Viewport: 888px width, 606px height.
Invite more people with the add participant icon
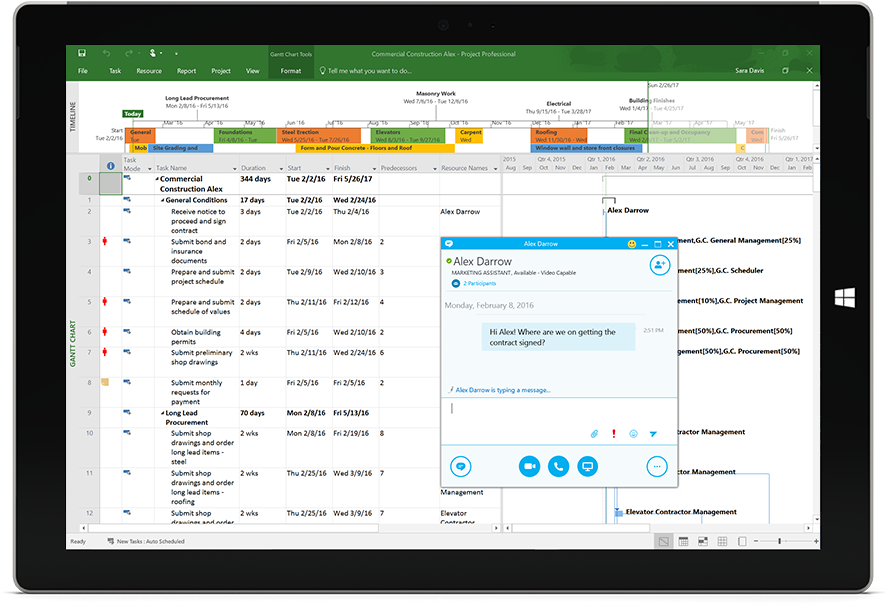659,265
